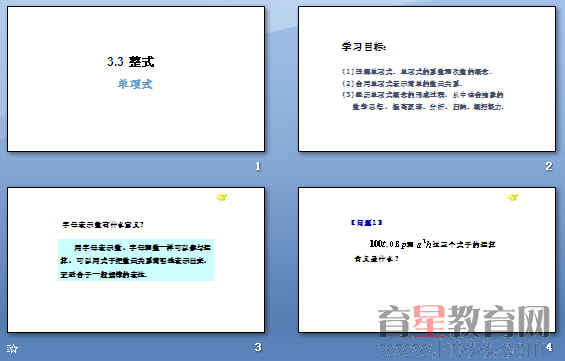Click the 3.3 整式 title text on slide 1
The height and width of the screenshot is (361, 565).
click(x=130, y=62)
